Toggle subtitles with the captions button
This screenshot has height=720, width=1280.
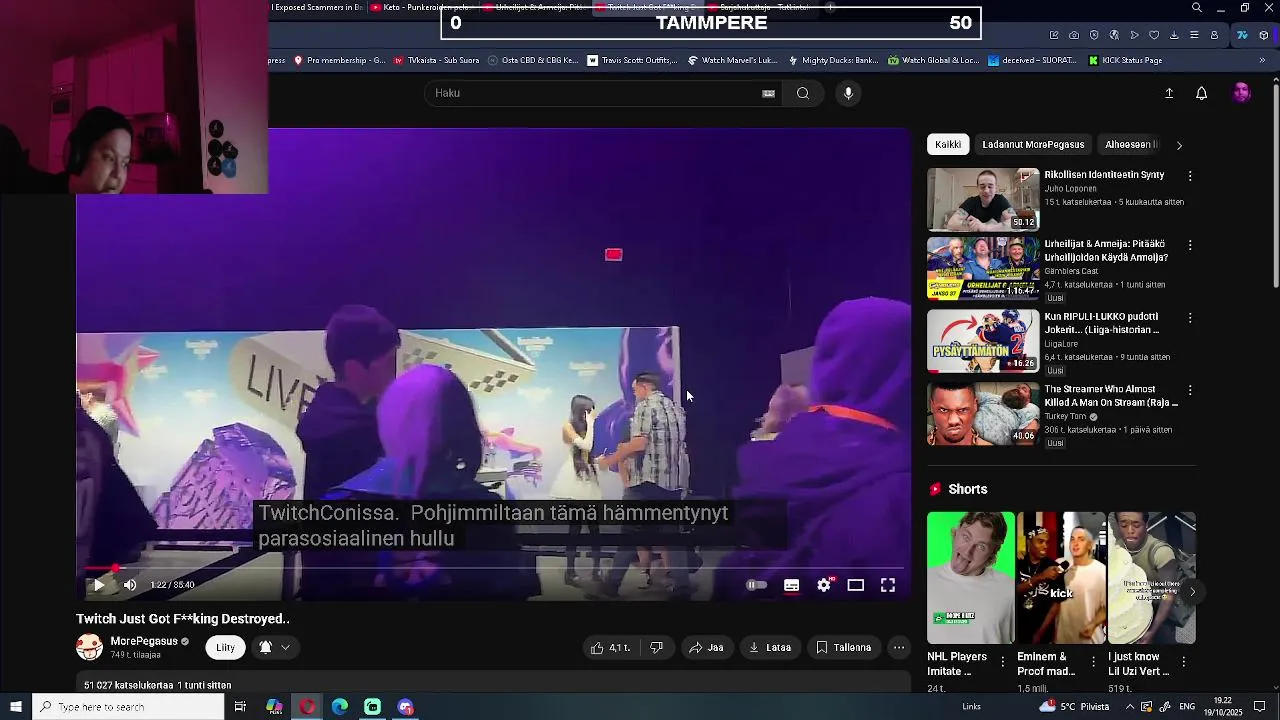(x=791, y=585)
